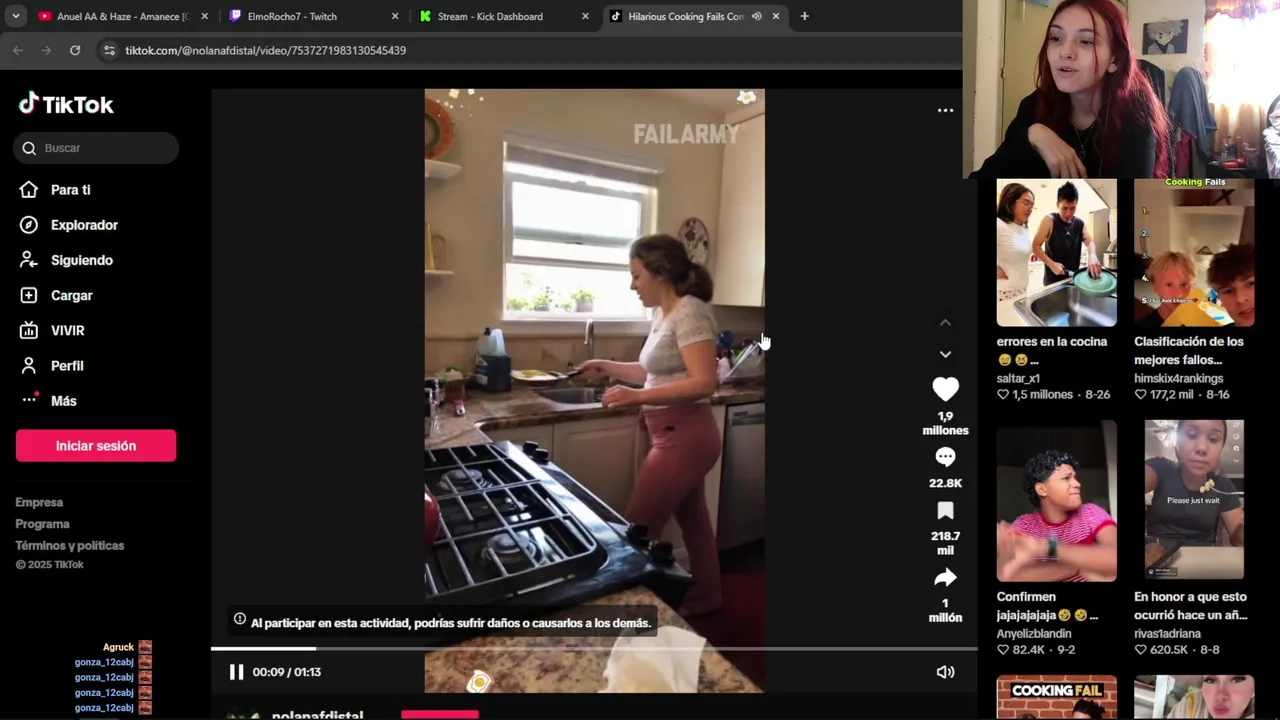Like the video with the heart icon

[945, 389]
